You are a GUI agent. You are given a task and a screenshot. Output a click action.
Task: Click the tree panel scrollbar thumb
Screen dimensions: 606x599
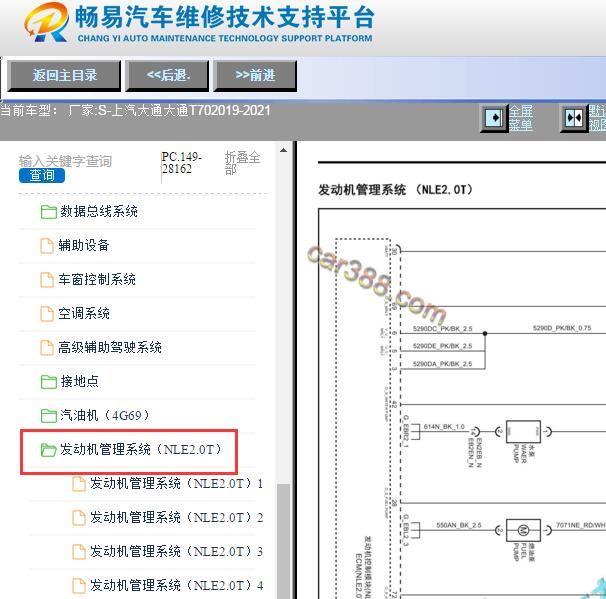[x=284, y=541]
